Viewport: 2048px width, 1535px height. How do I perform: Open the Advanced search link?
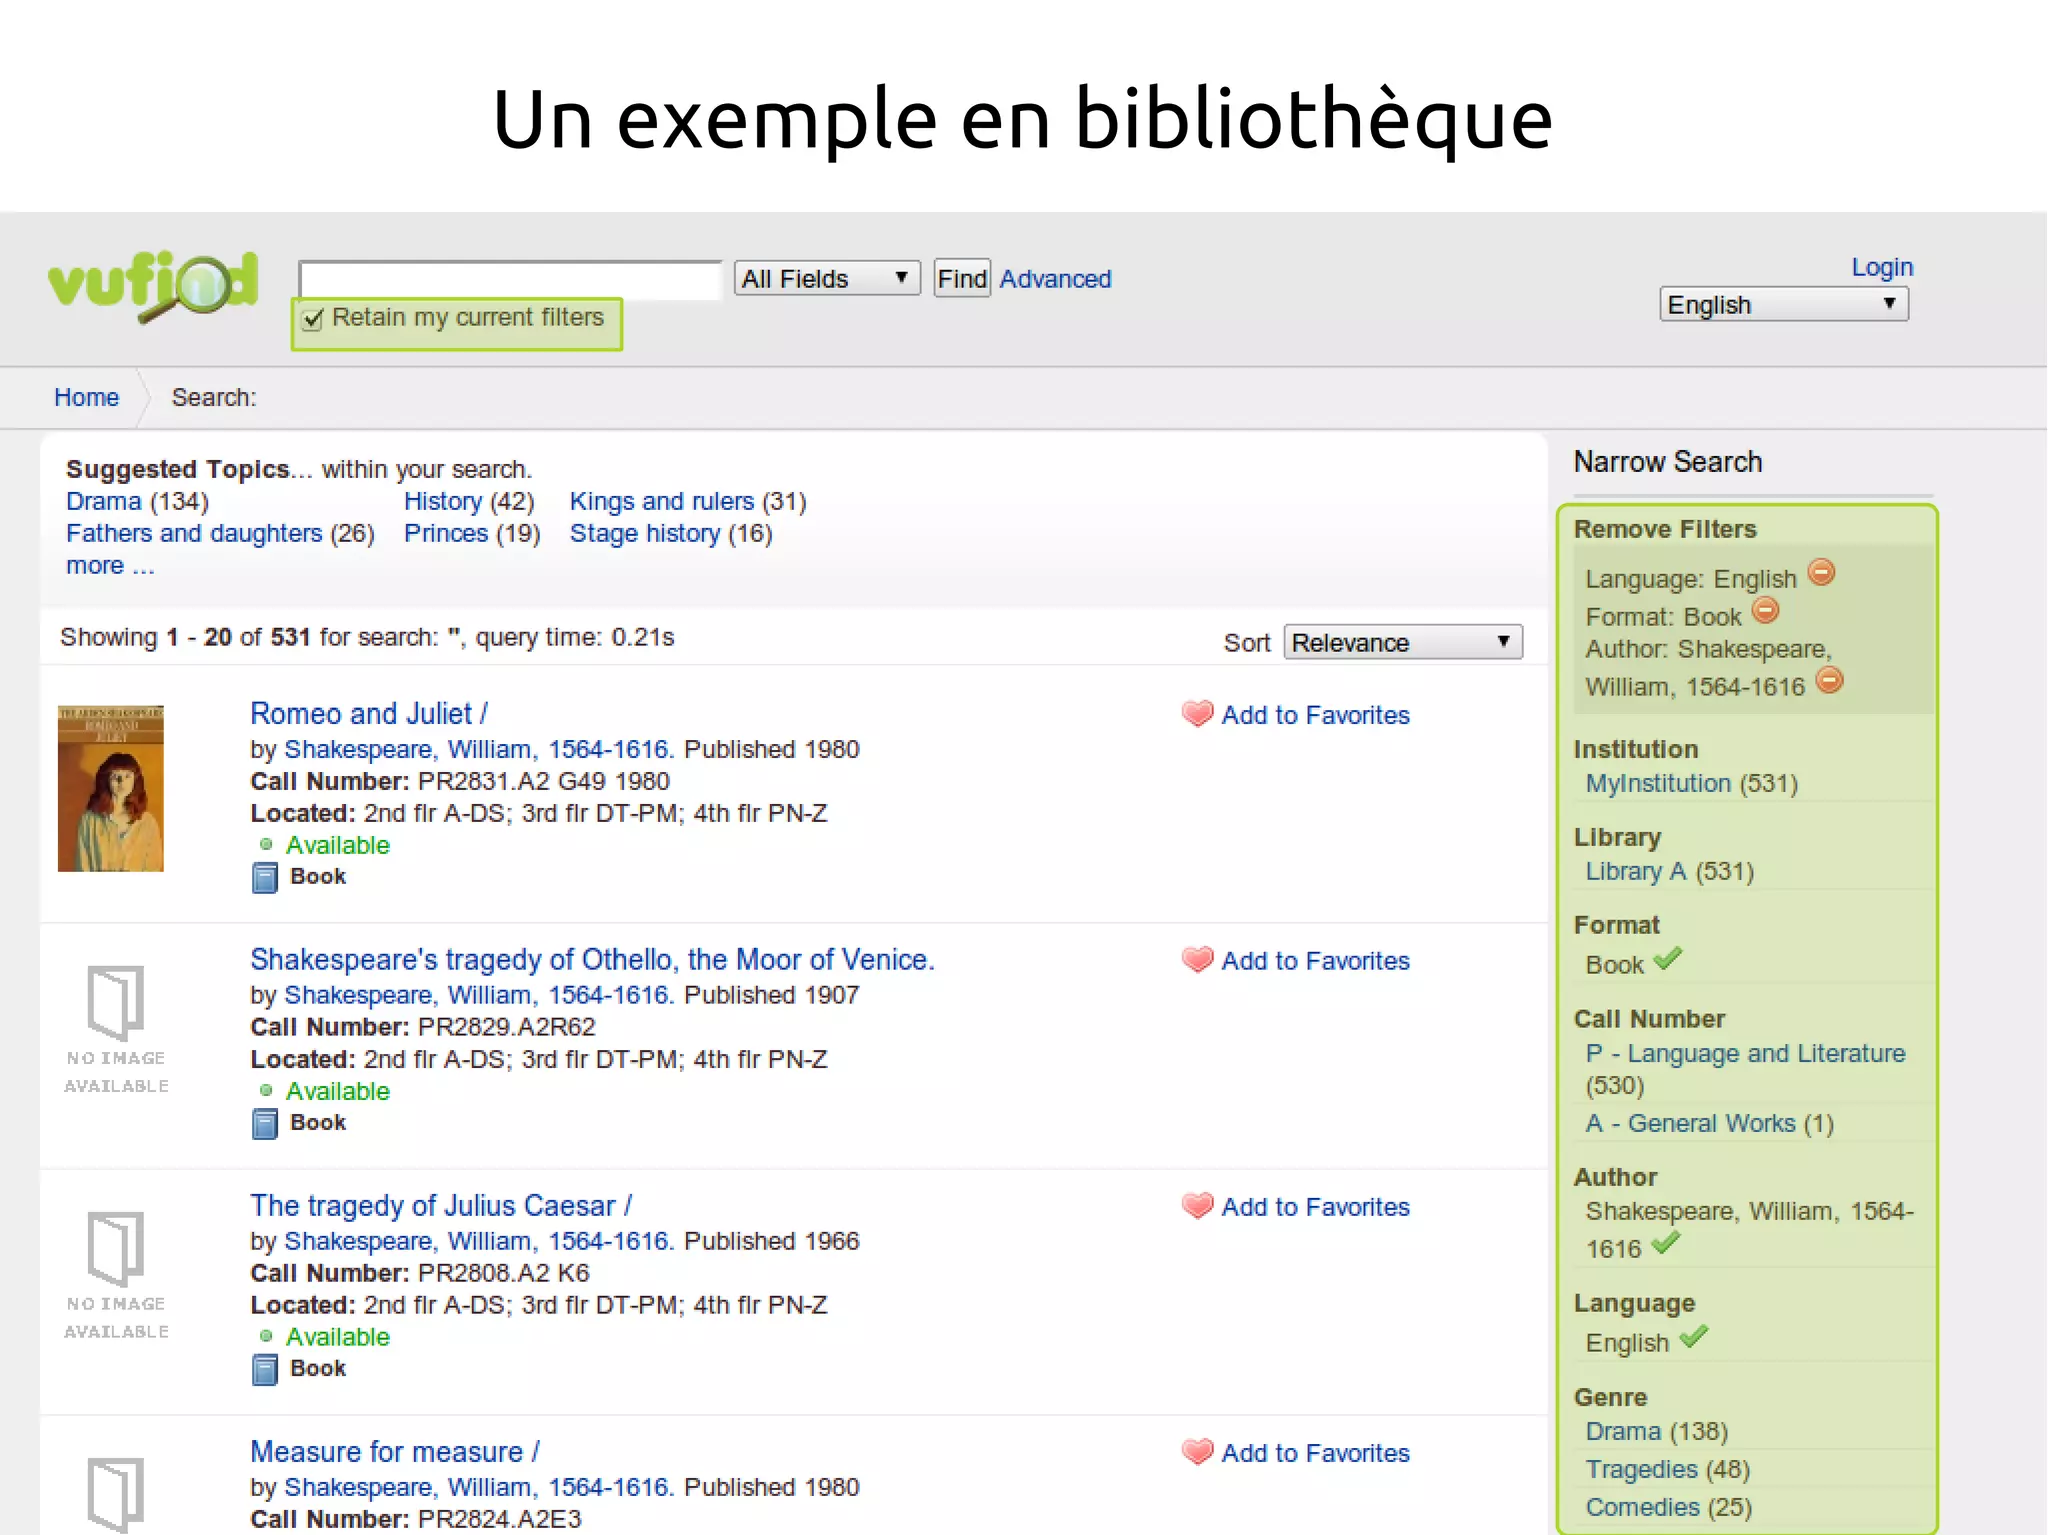[1055, 279]
